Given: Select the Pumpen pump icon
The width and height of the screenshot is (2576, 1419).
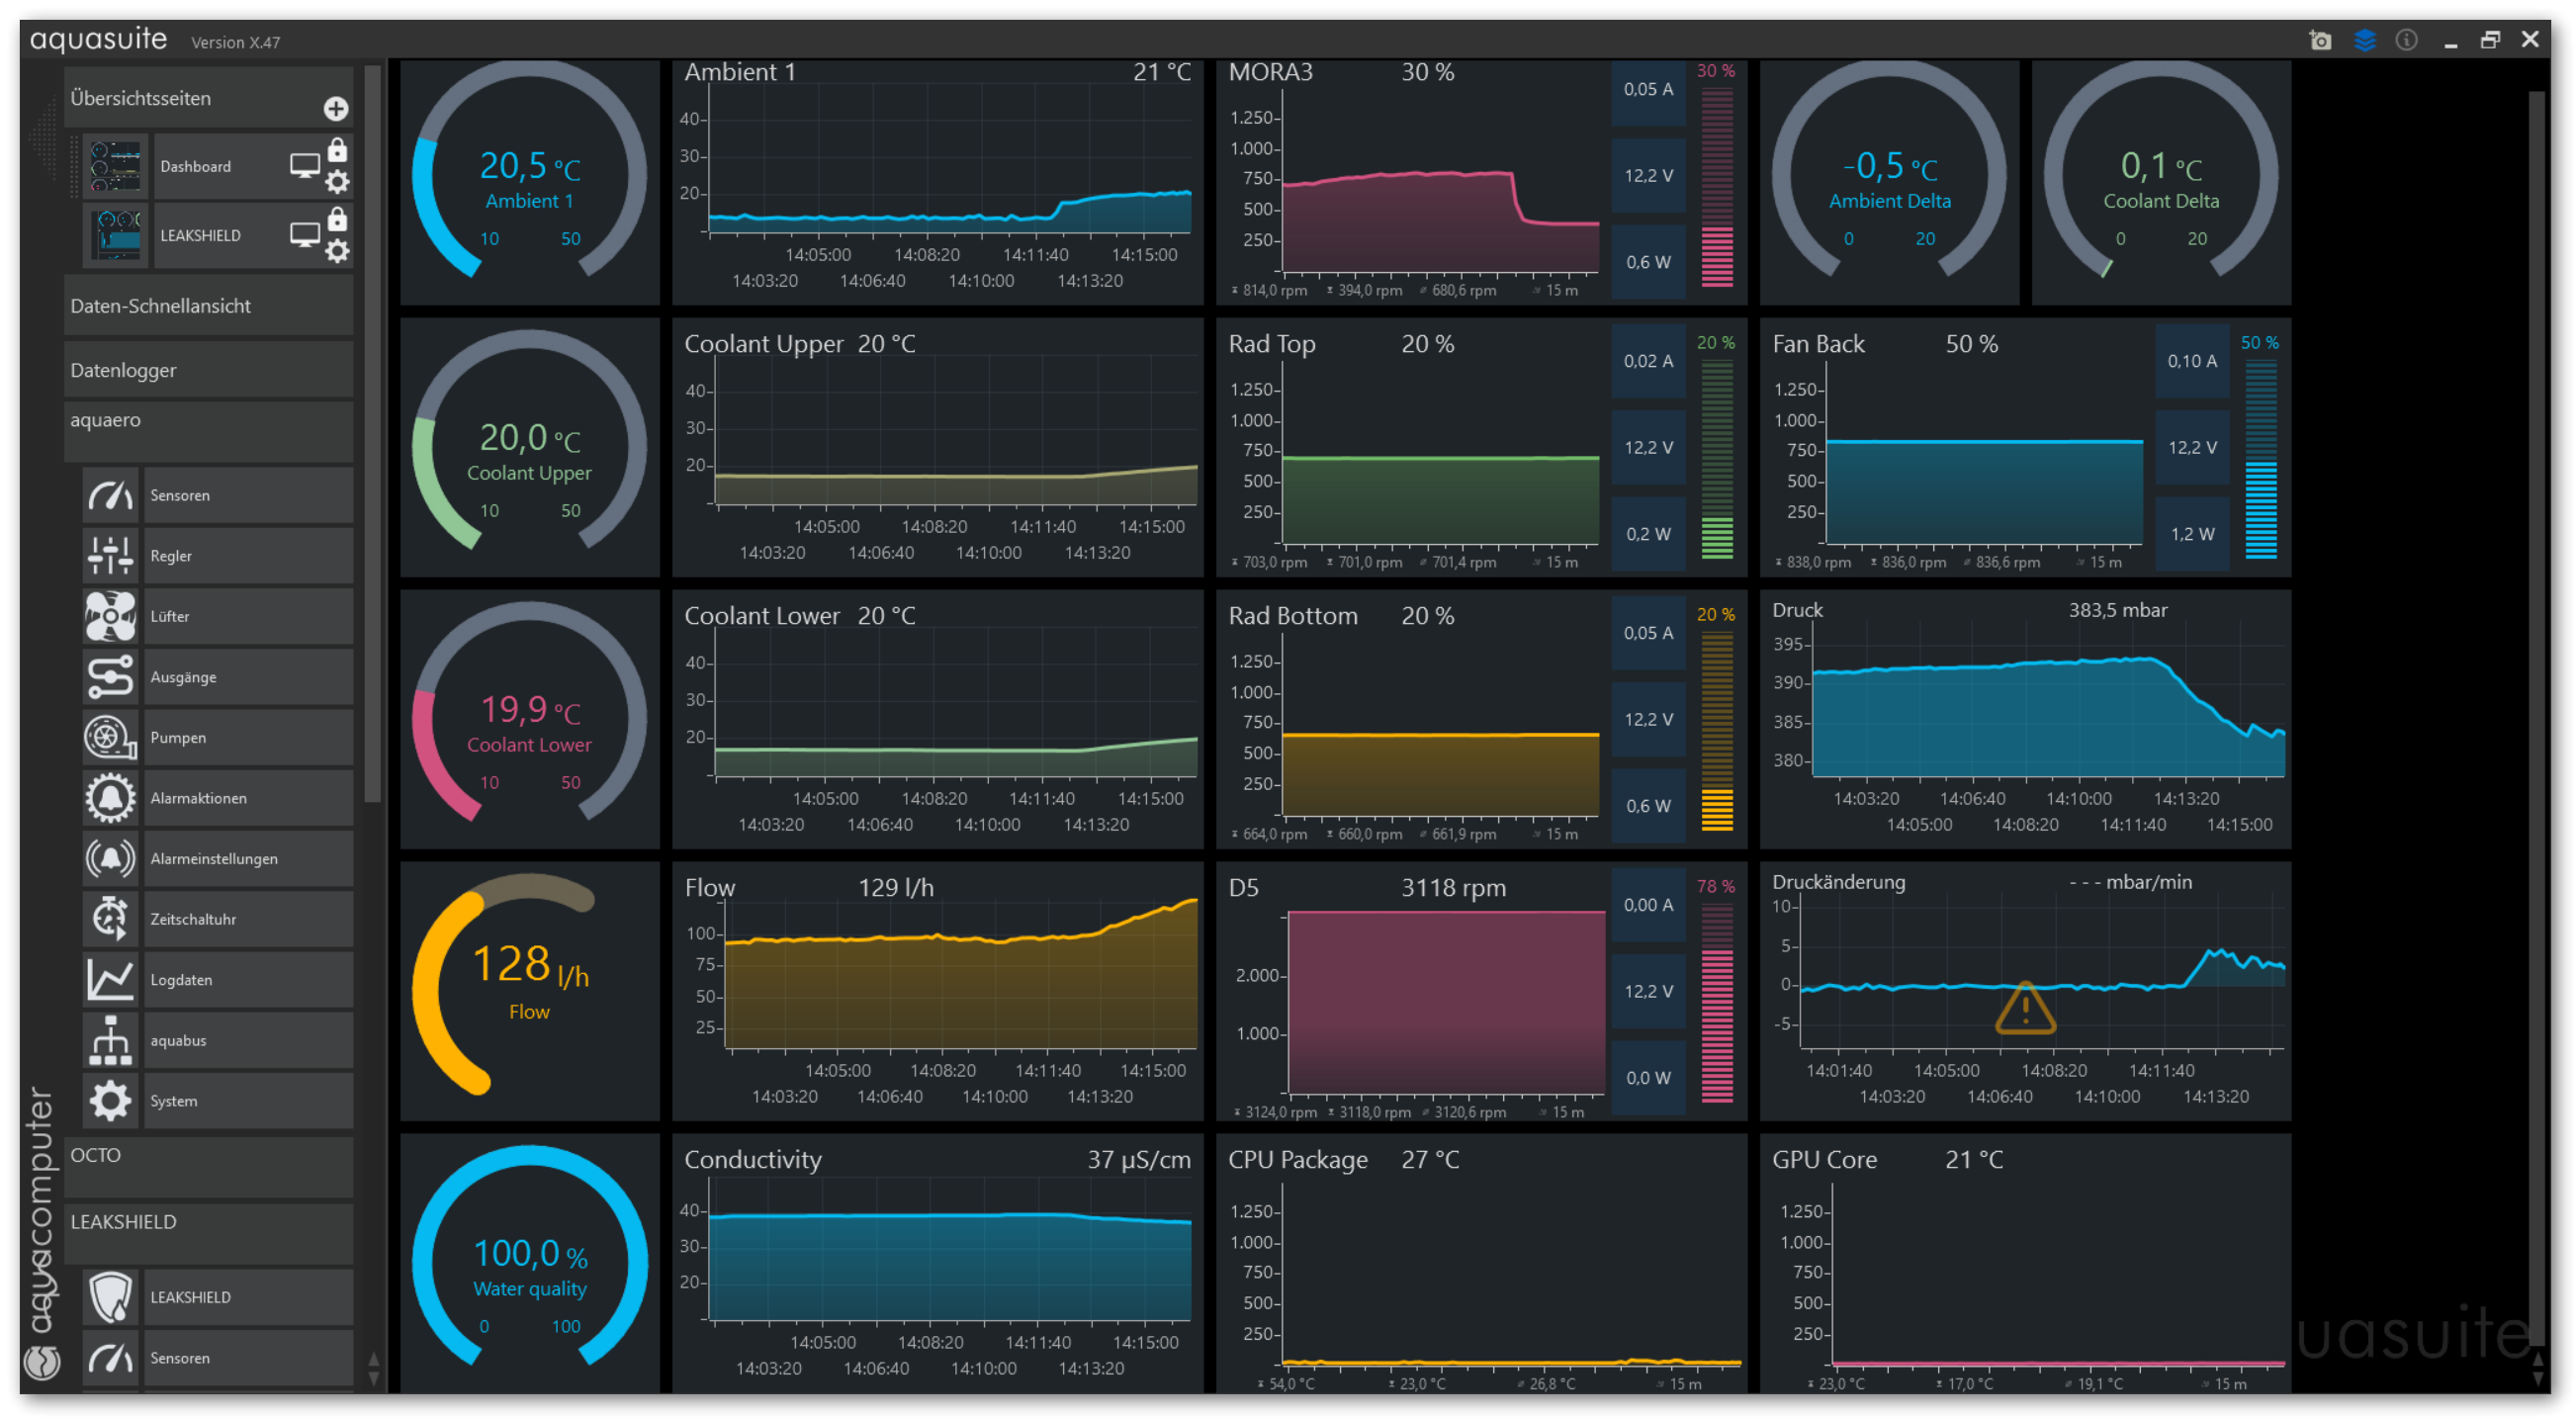Looking at the screenshot, I should [x=110, y=738].
